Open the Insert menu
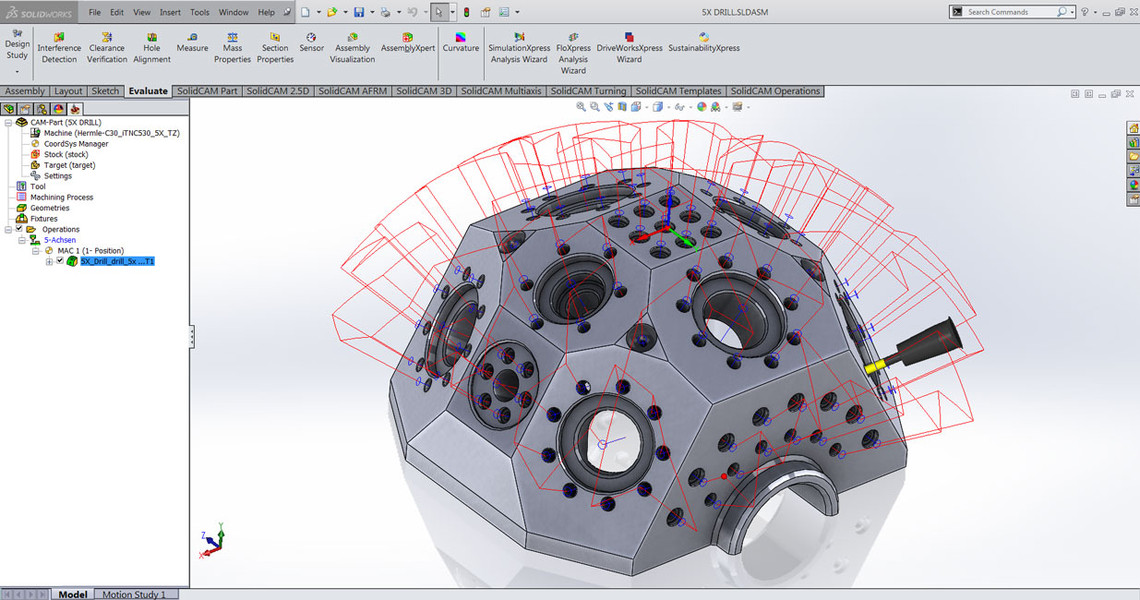This screenshot has width=1140, height=600. click(x=170, y=12)
